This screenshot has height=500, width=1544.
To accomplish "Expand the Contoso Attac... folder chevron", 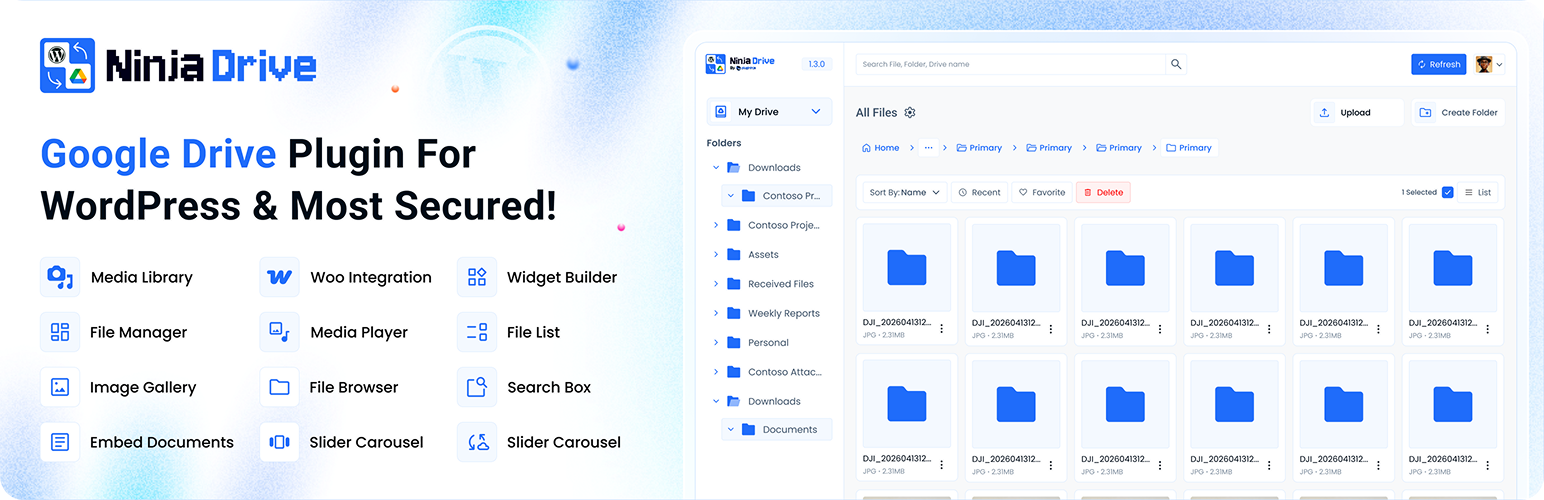I will [x=716, y=372].
